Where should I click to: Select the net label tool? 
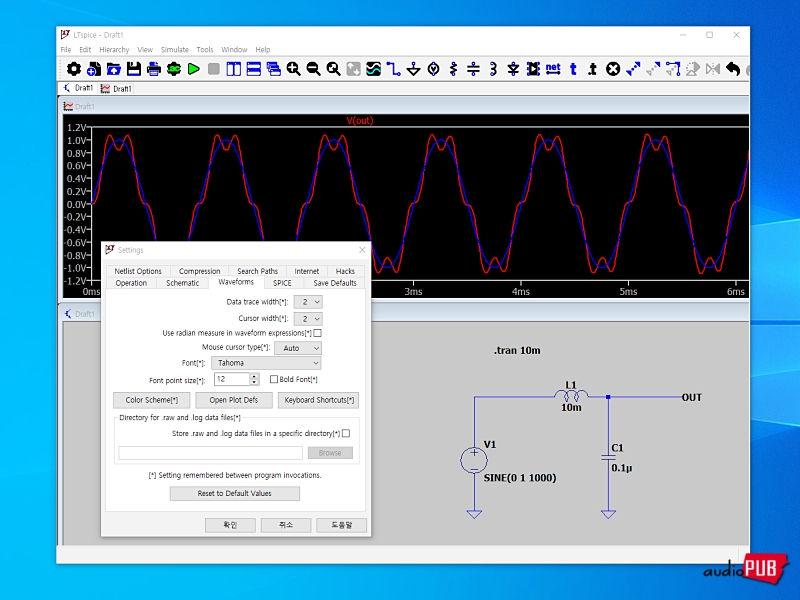click(552, 69)
